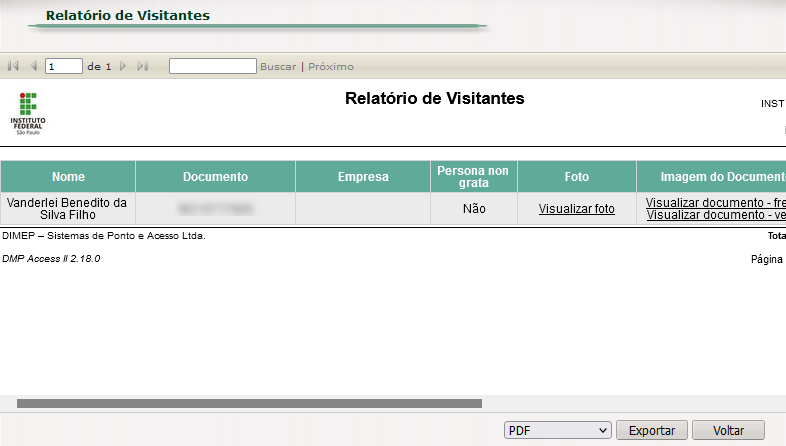786x446 pixels.
Task: Open Visualizar documento - verso link
Action: click(x=716, y=214)
